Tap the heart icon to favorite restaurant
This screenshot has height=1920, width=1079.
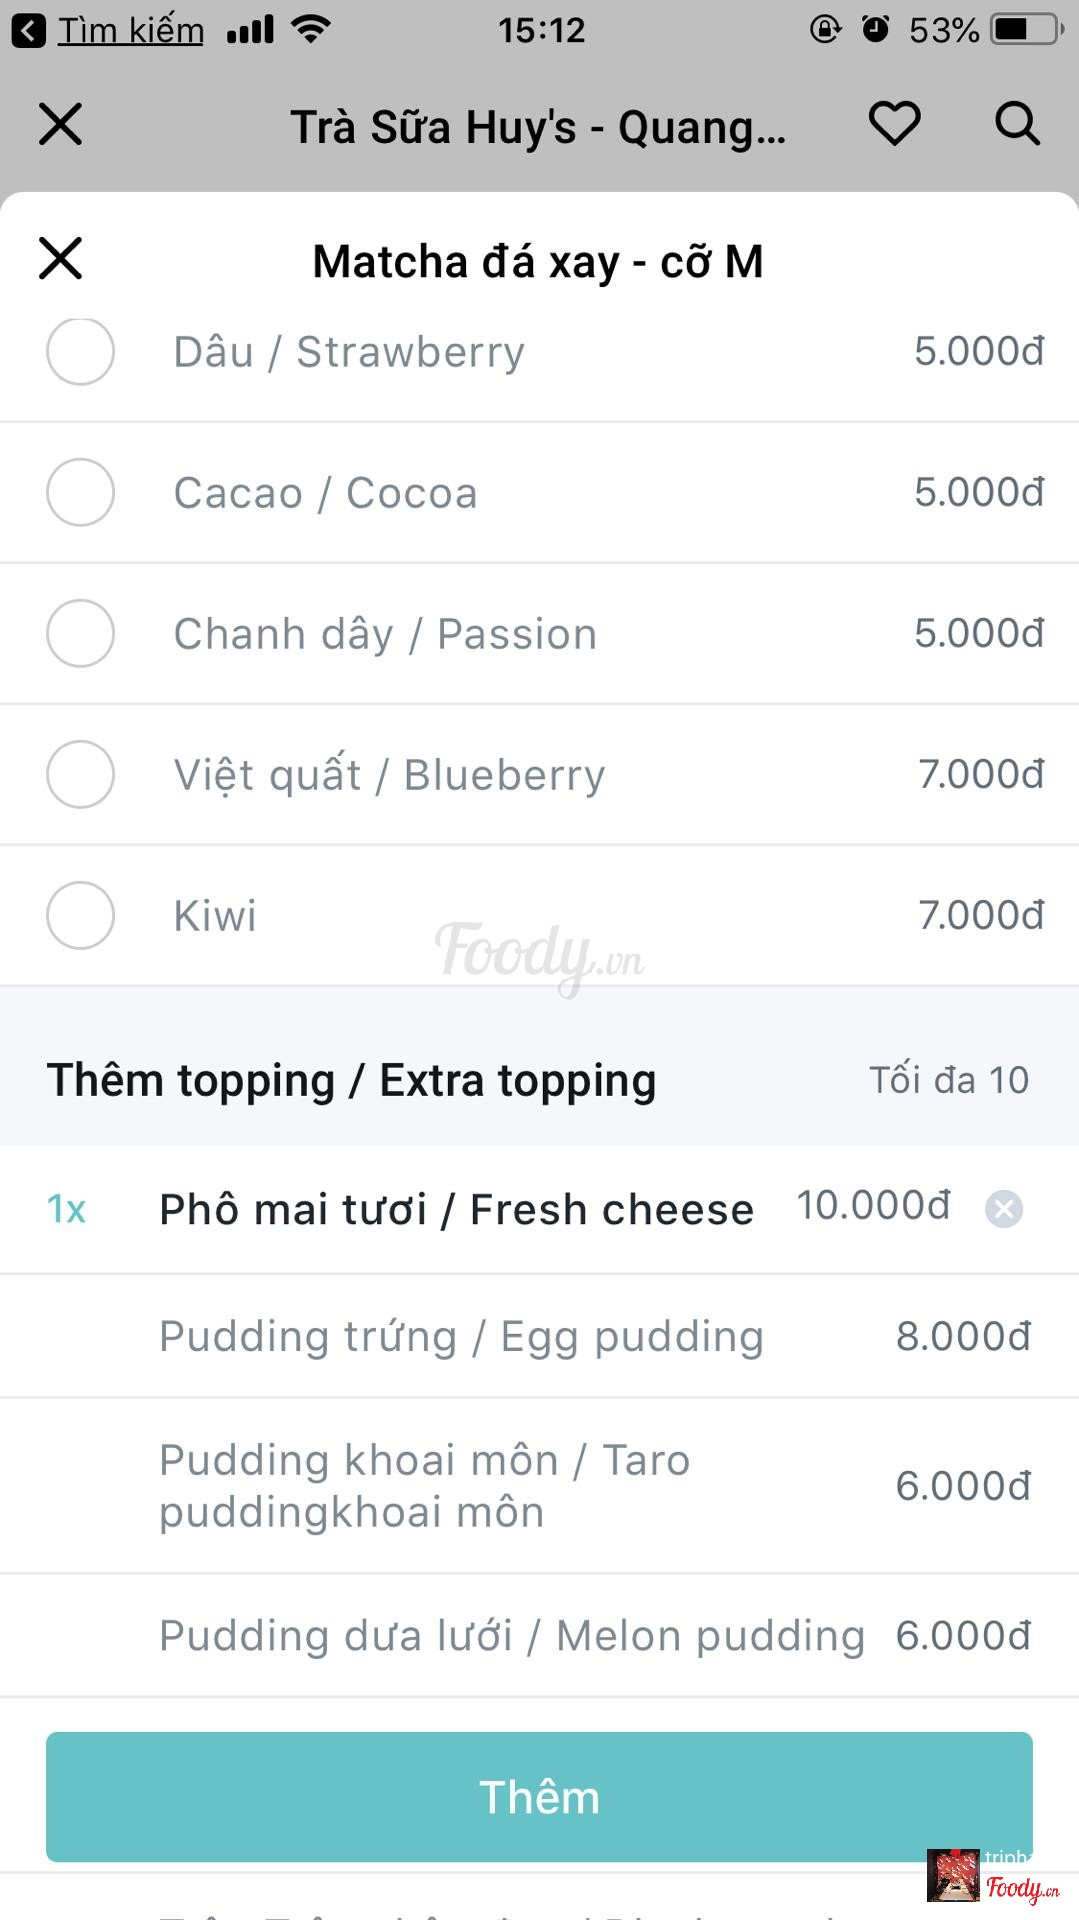pos(893,124)
